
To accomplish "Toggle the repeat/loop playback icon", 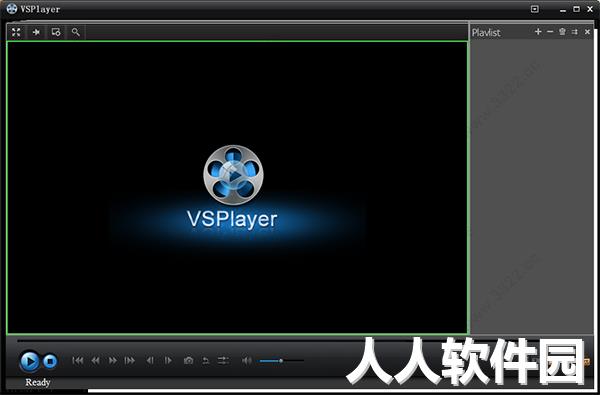I will [206, 361].
